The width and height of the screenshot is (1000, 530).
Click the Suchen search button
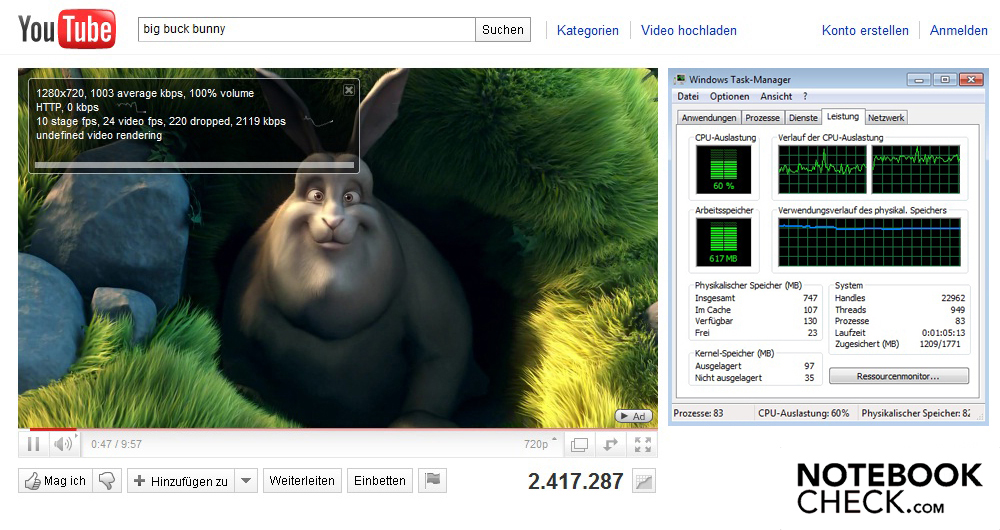click(x=503, y=29)
